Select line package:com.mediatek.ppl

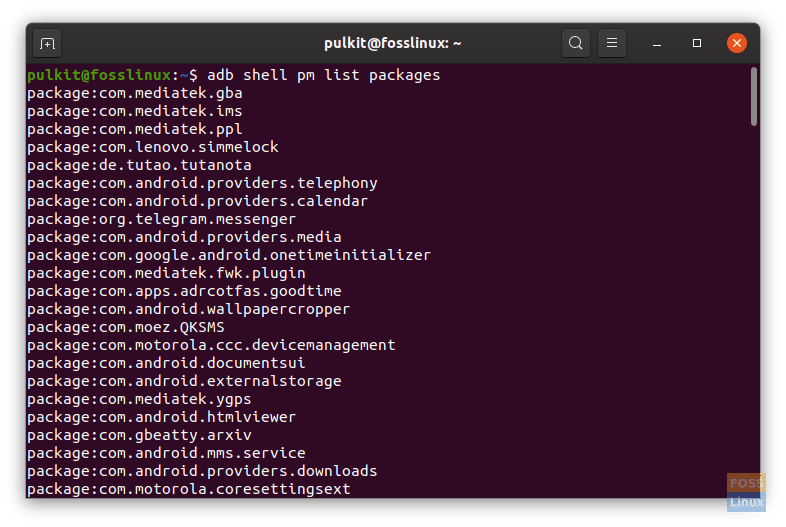(x=135, y=129)
